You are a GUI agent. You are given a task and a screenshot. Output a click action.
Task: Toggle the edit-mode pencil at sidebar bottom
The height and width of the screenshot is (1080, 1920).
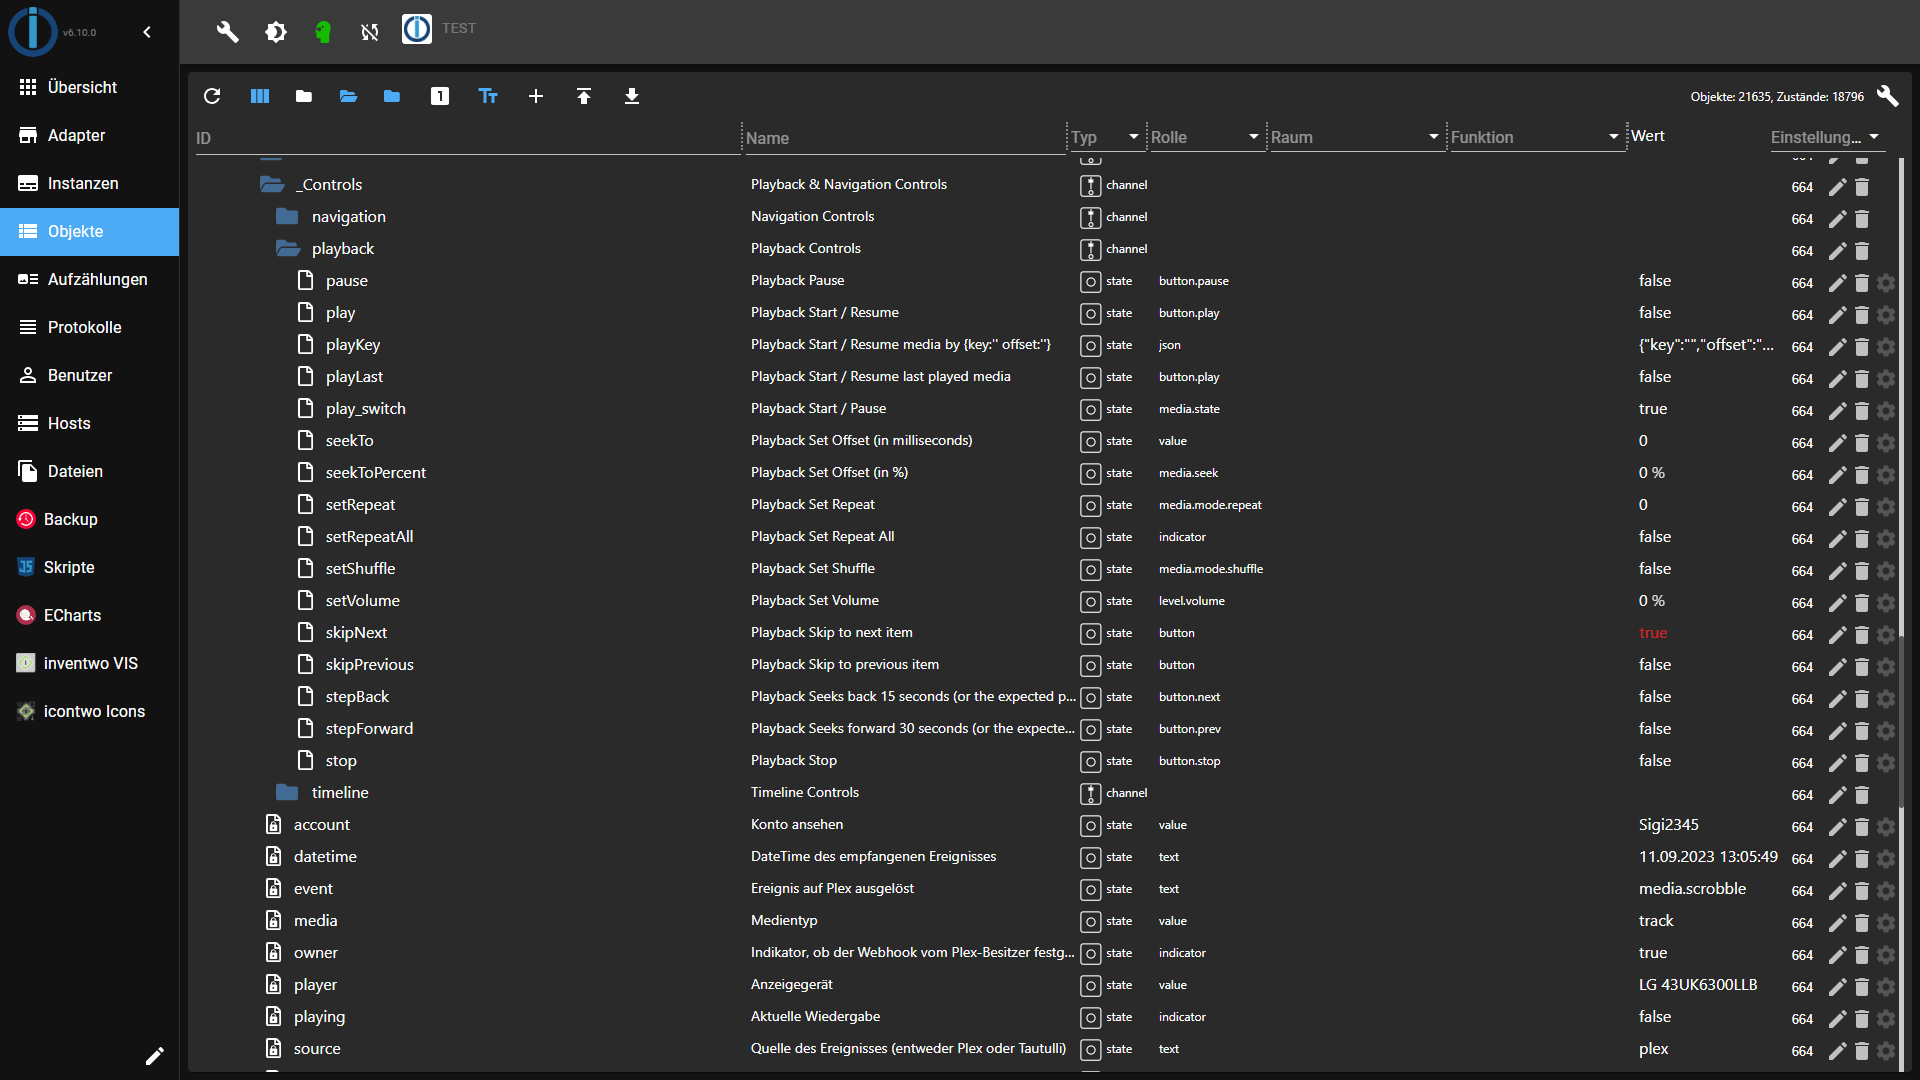155,1056
